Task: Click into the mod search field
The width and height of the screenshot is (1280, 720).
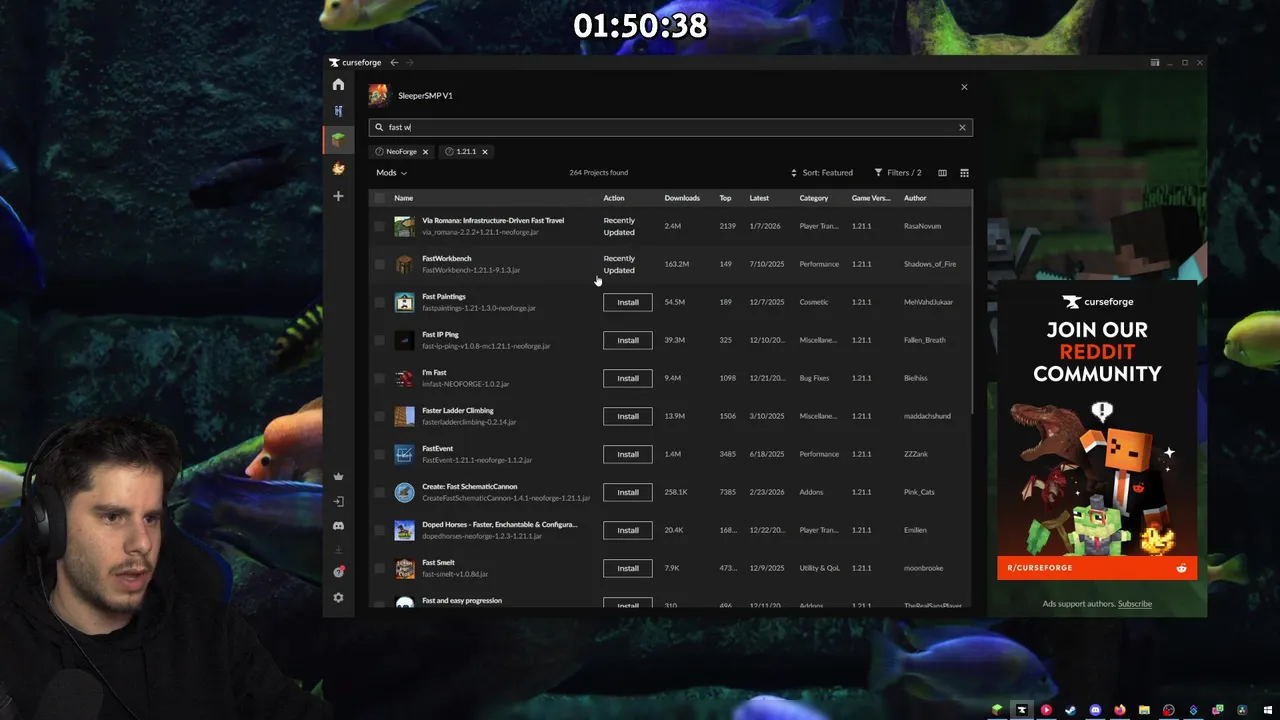Action: pyautogui.click(x=670, y=127)
